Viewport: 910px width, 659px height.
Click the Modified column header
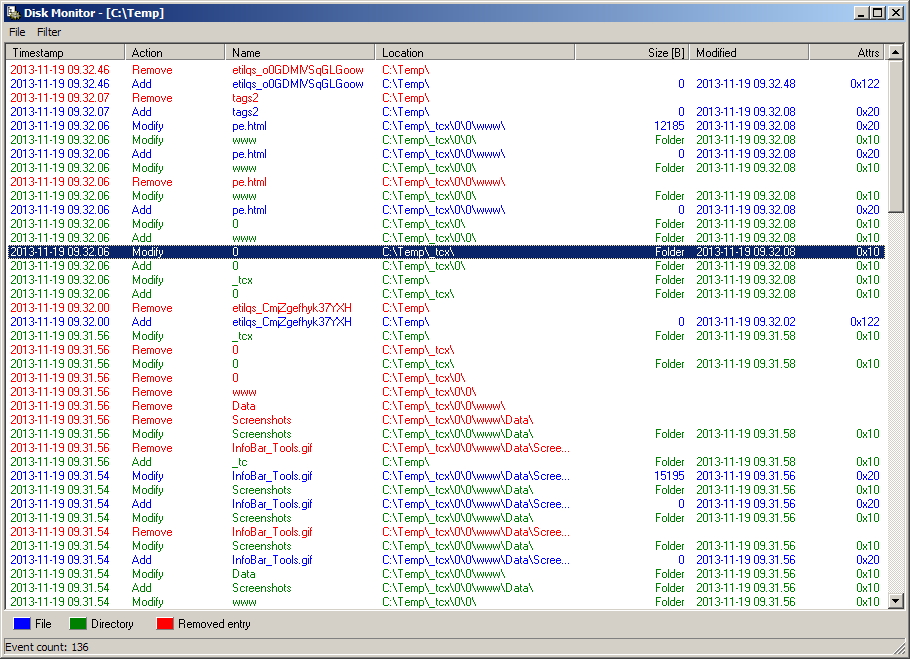pyautogui.click(x=749, y=53)
